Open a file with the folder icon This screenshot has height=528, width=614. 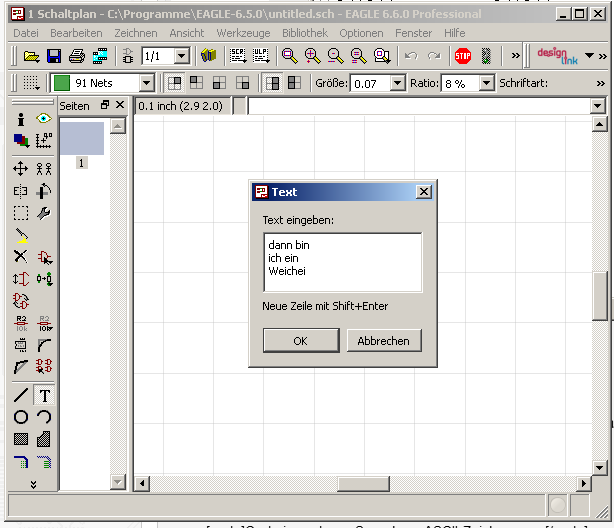31,56
